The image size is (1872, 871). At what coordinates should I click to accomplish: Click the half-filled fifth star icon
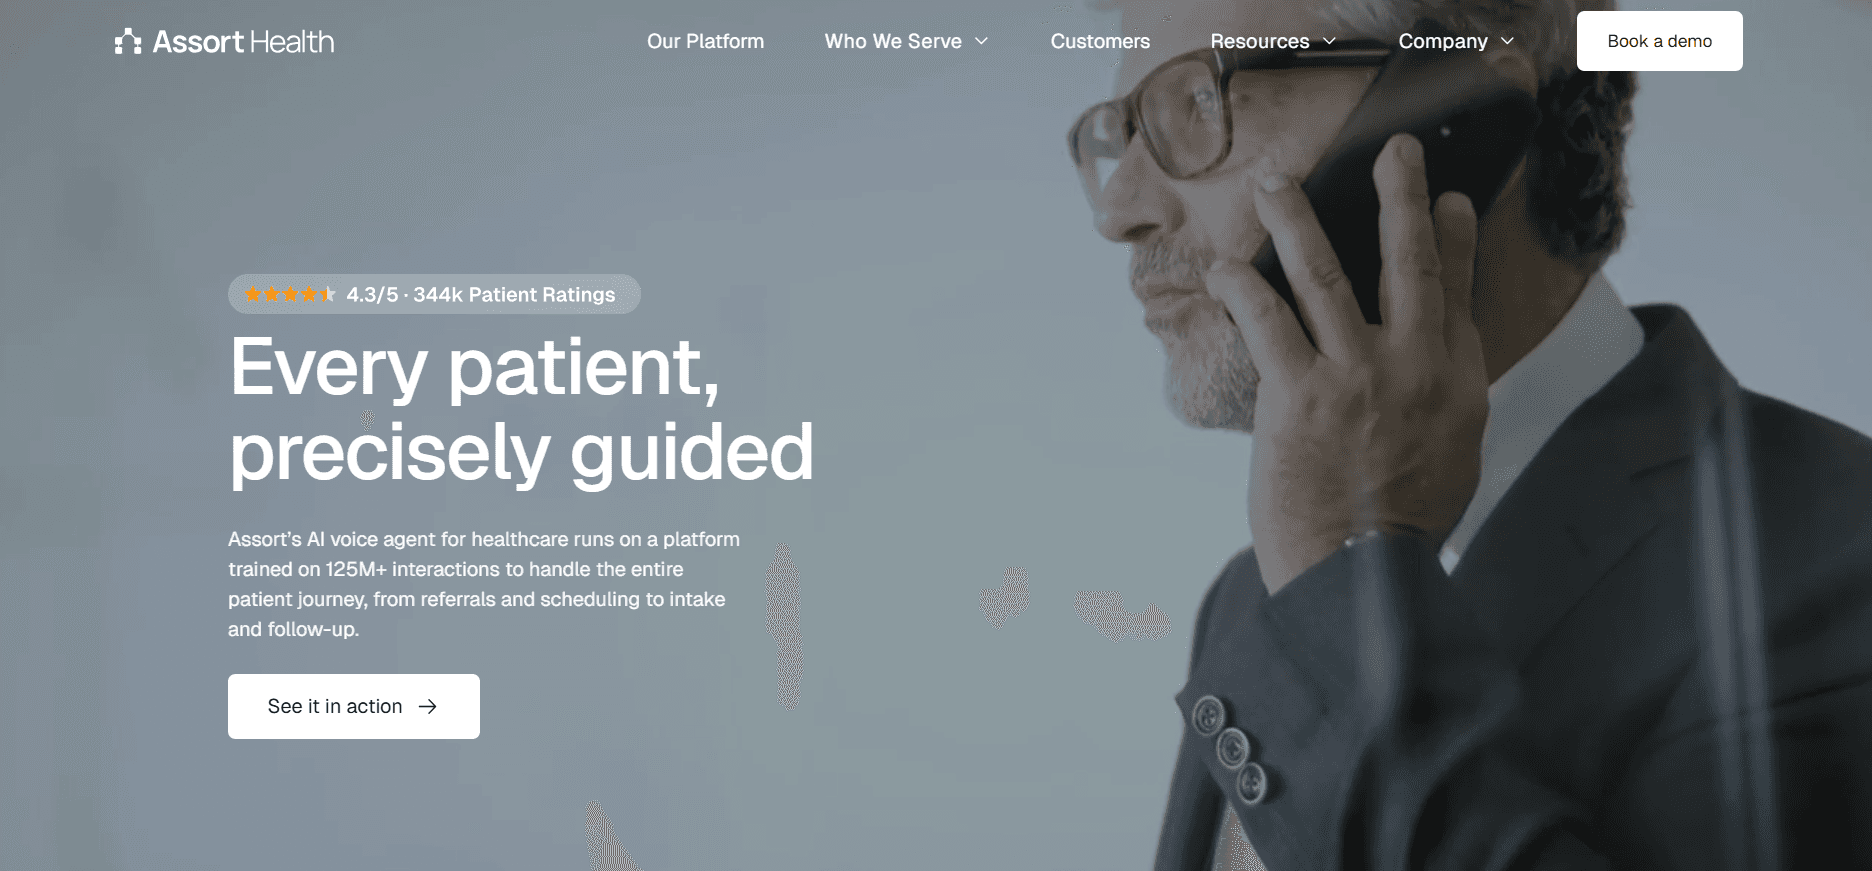click(x=328, y=294)
